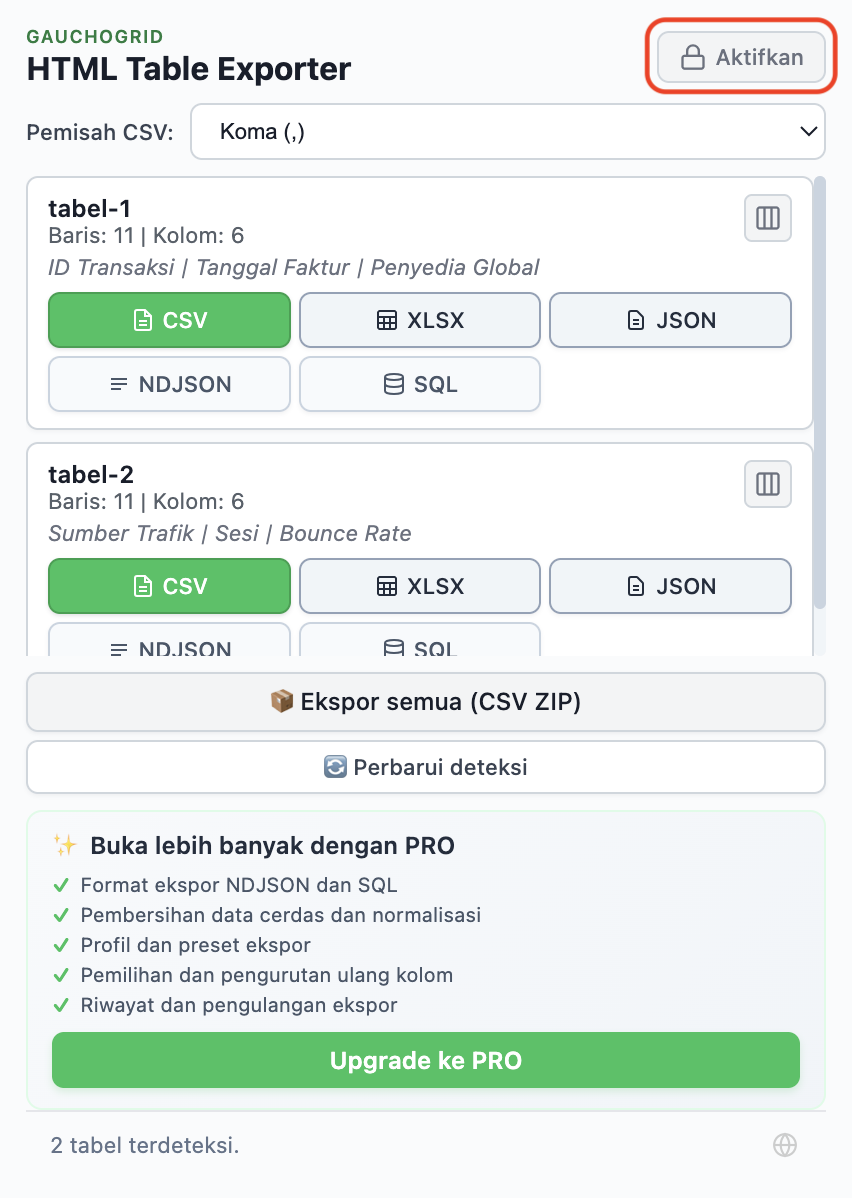Select the XLSX format for tabel-1
The width and height of the screenshot is (852, 1198).
click(419, 320)
